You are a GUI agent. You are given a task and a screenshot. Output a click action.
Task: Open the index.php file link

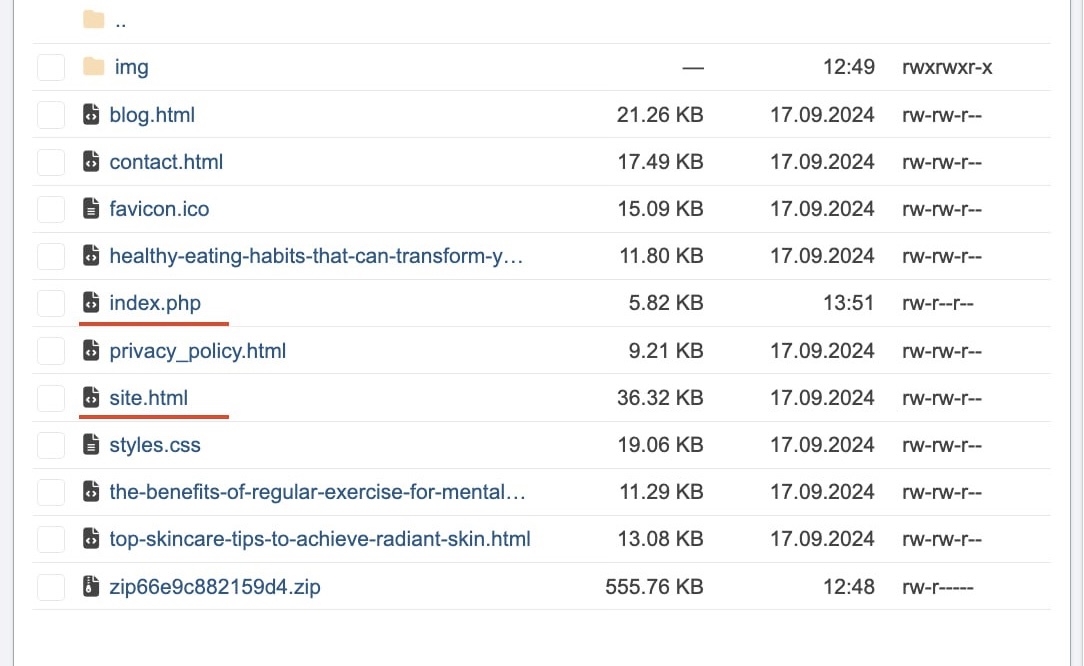tap(155, 302)
